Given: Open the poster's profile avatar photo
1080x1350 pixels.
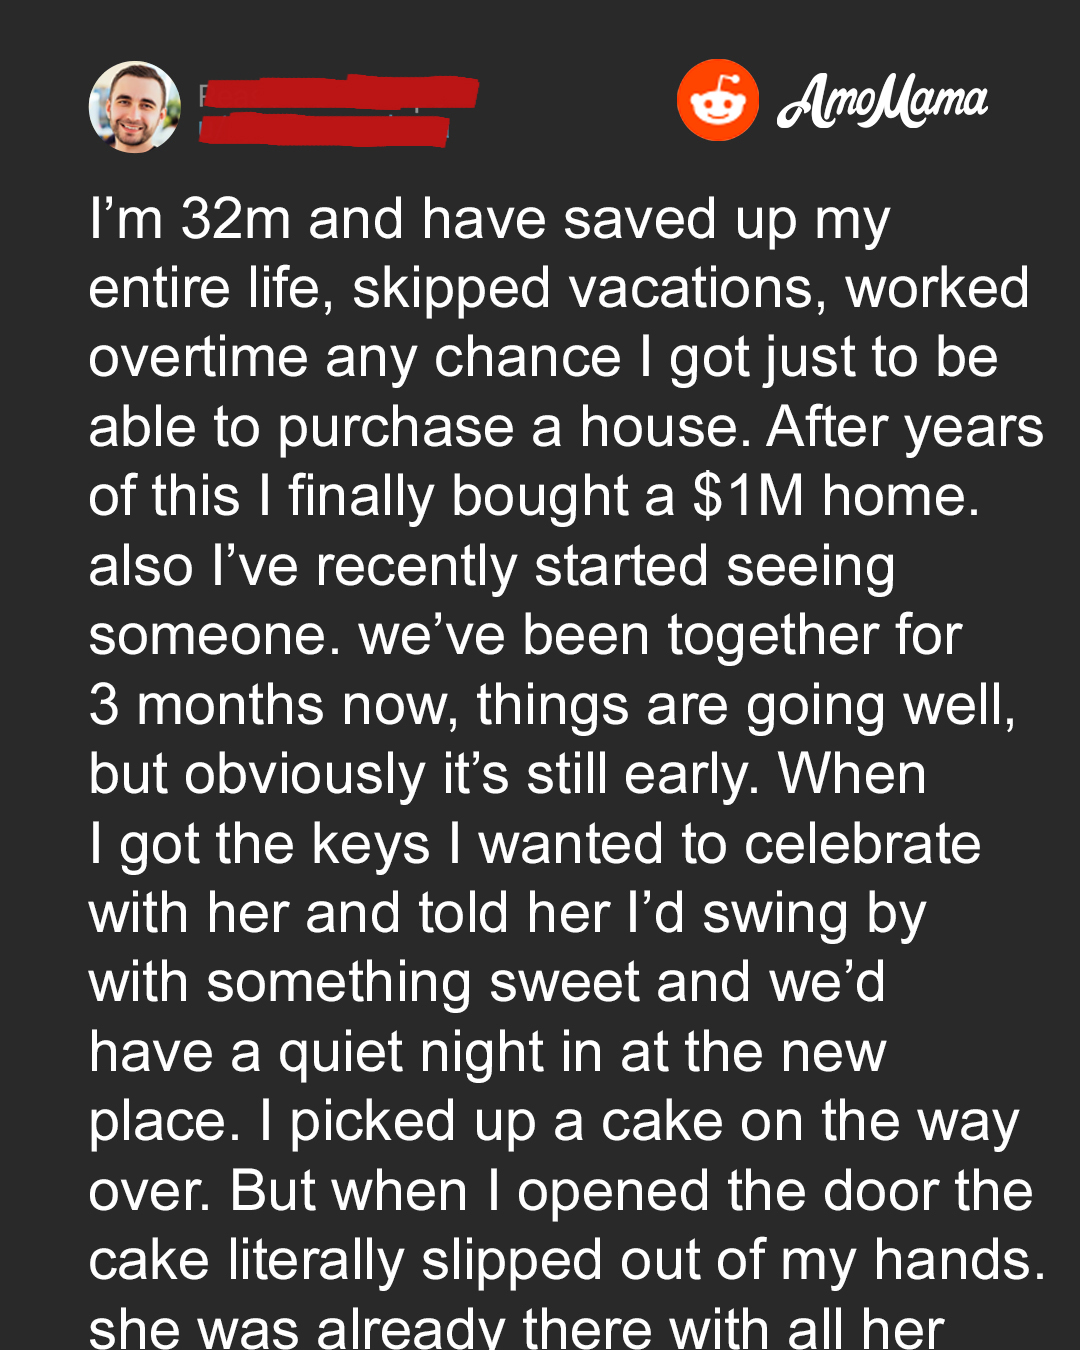Looking at the screenshot, I should [135, 107].
